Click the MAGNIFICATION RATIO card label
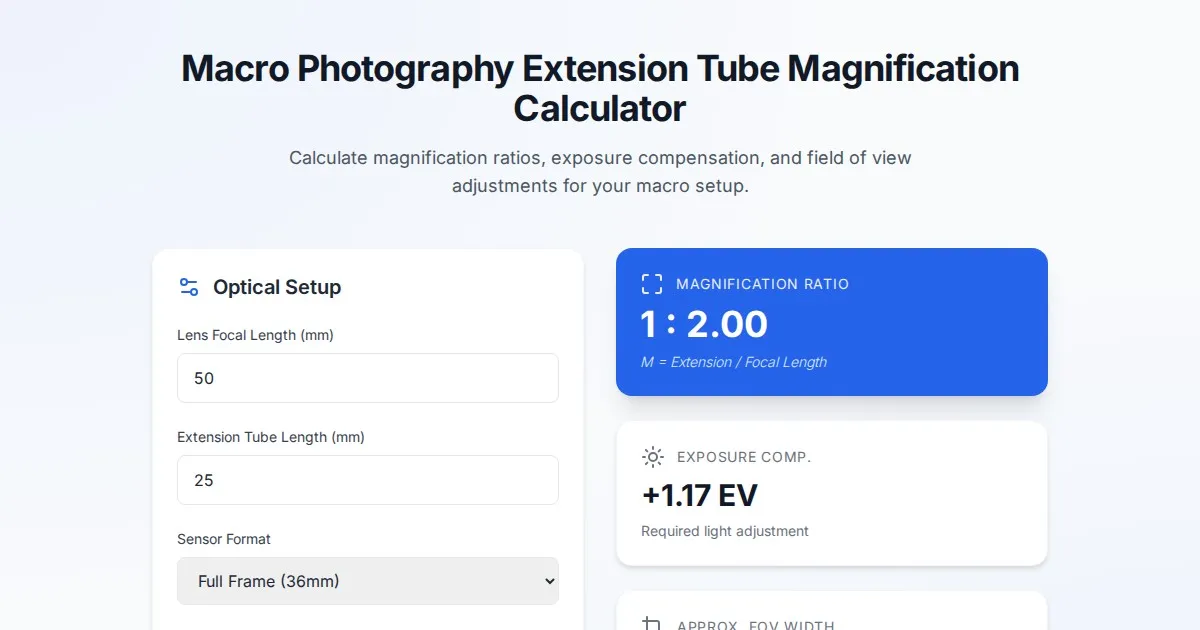The image size is (1200, 630). tap(762, 284)
